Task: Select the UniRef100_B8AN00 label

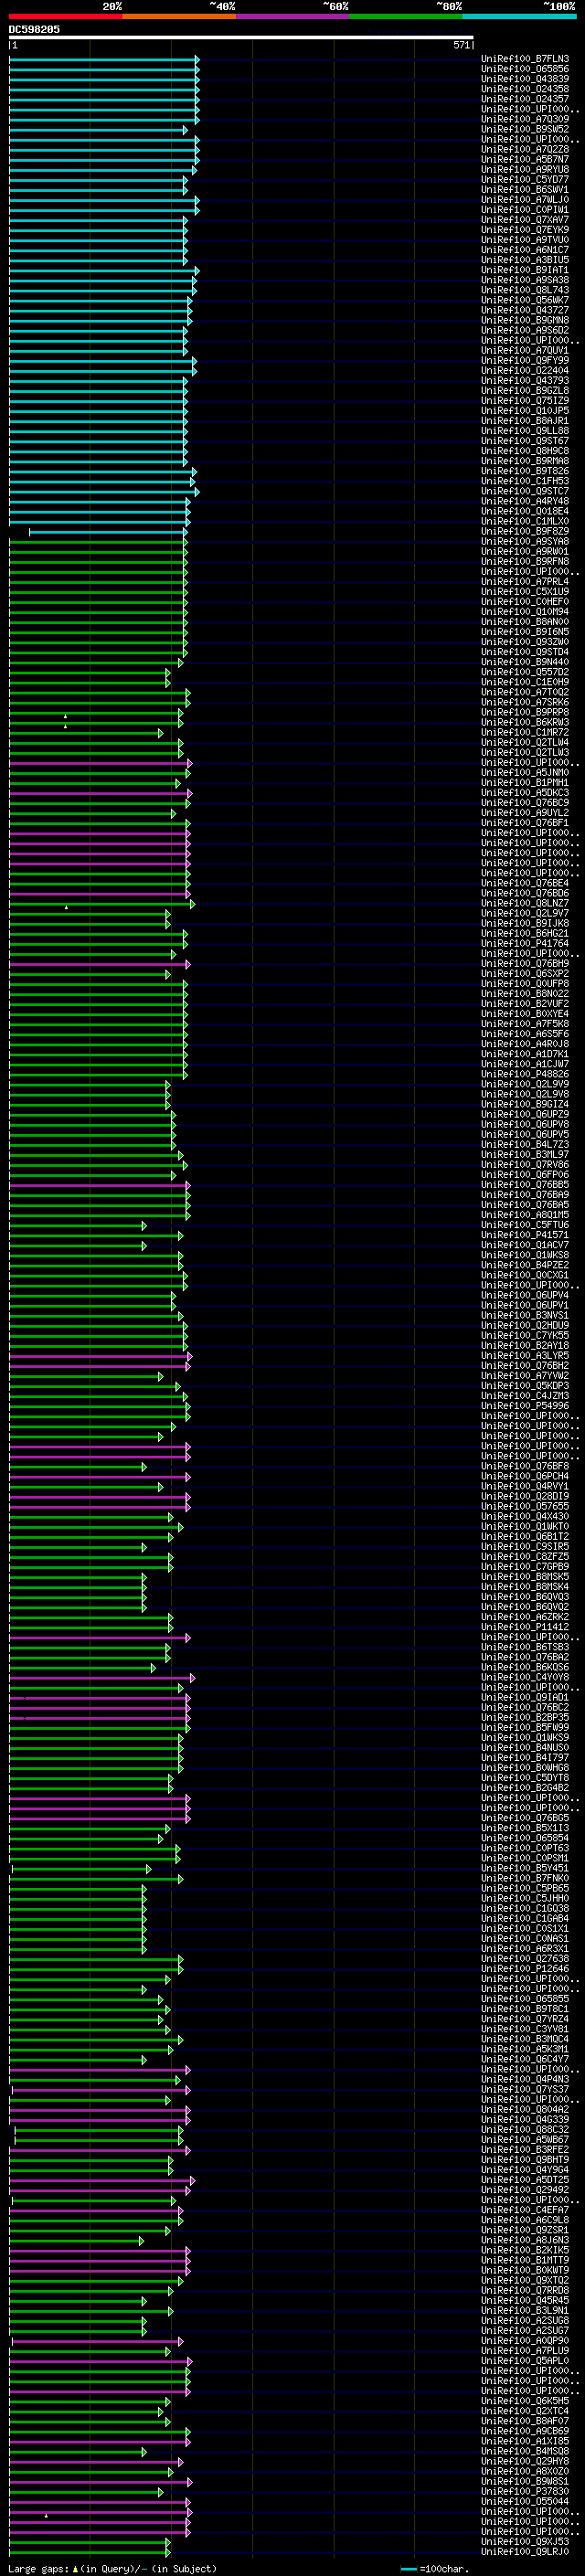Action: tap(525, 621)
